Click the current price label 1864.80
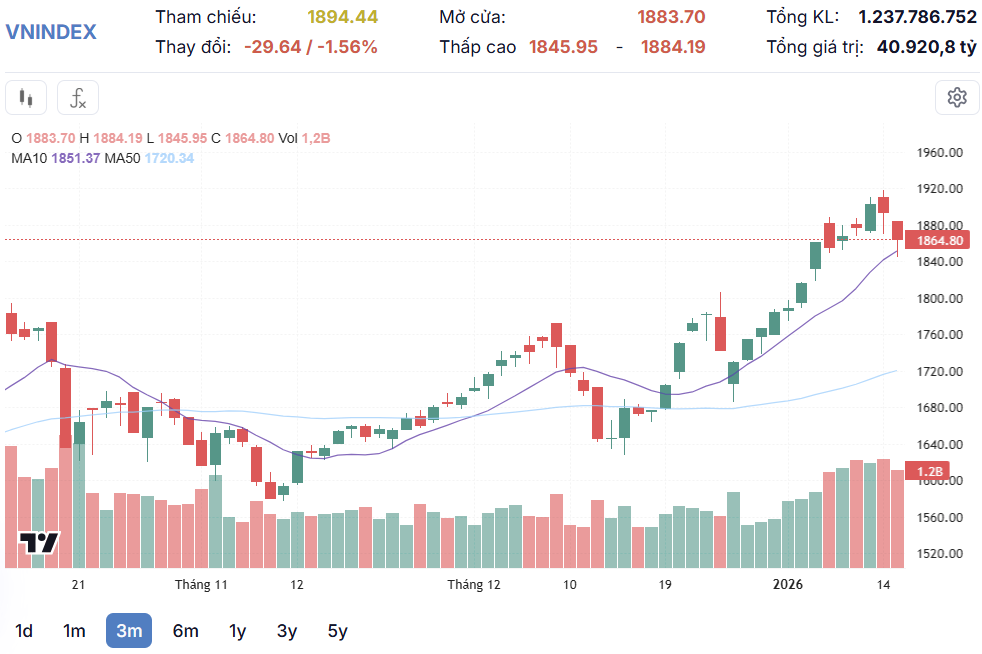This screenshot has height=654, width=982. click(x=940, y=240)
